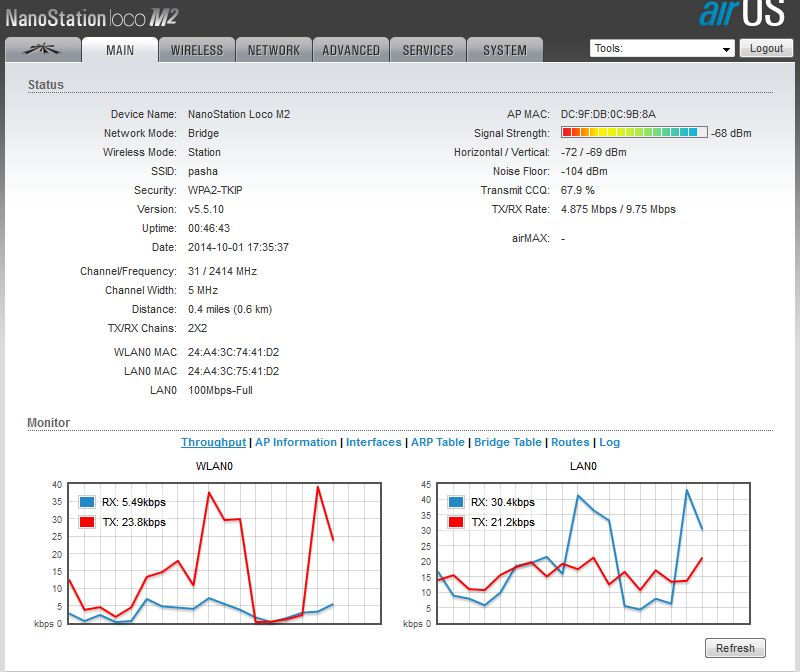
Task: Click the WLAN0 MAC value 24:A4:3C:74:41:D2
Action: tap(234, 352)
